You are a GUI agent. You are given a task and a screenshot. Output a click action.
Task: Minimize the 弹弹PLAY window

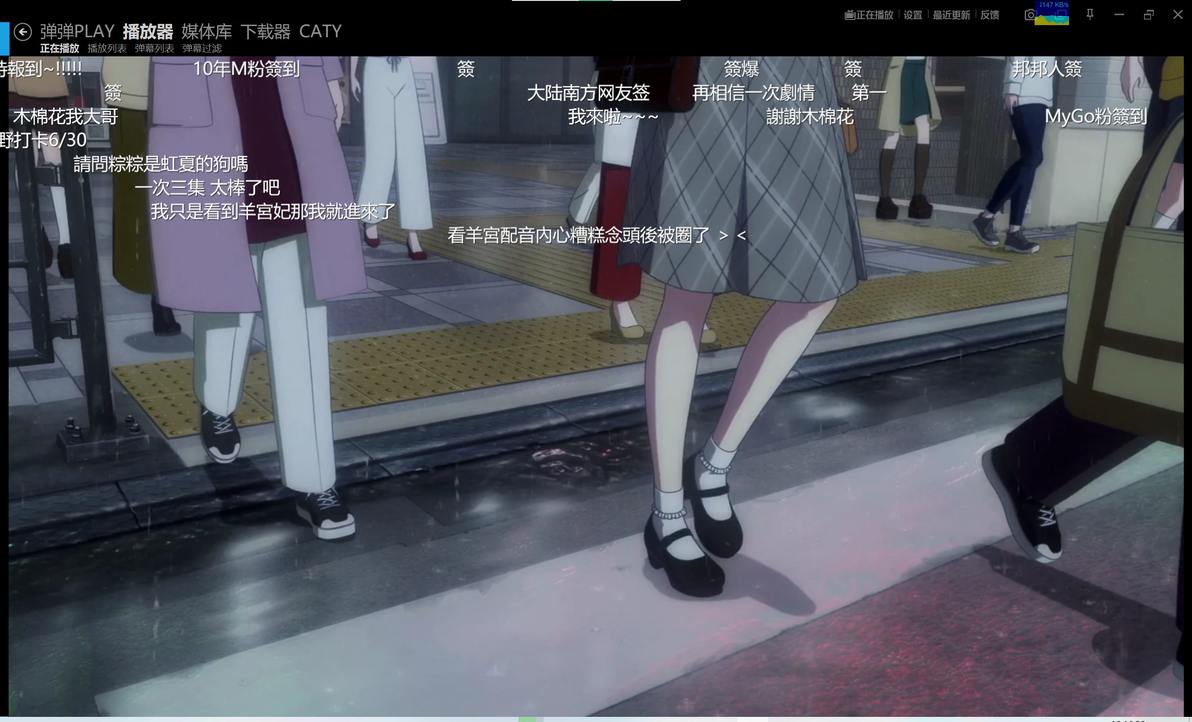coord(1119,14)
